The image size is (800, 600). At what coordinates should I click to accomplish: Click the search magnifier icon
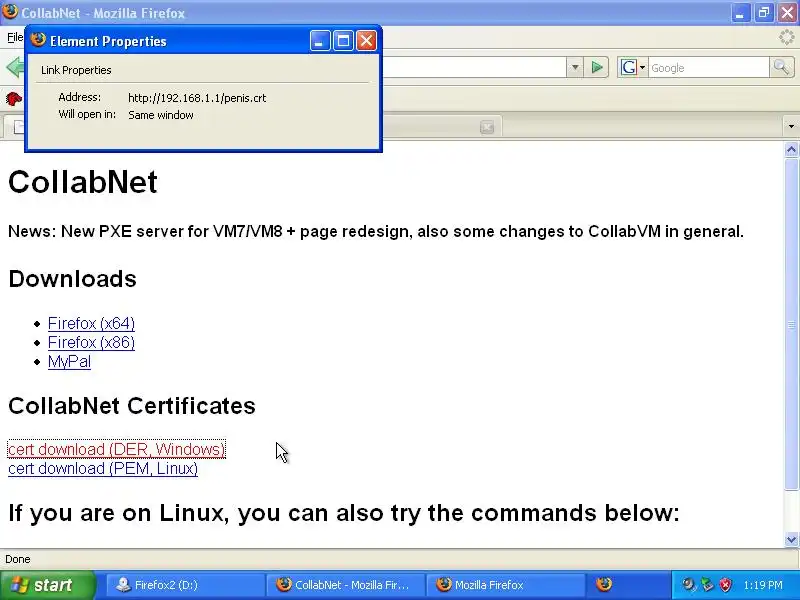point(781,67)
